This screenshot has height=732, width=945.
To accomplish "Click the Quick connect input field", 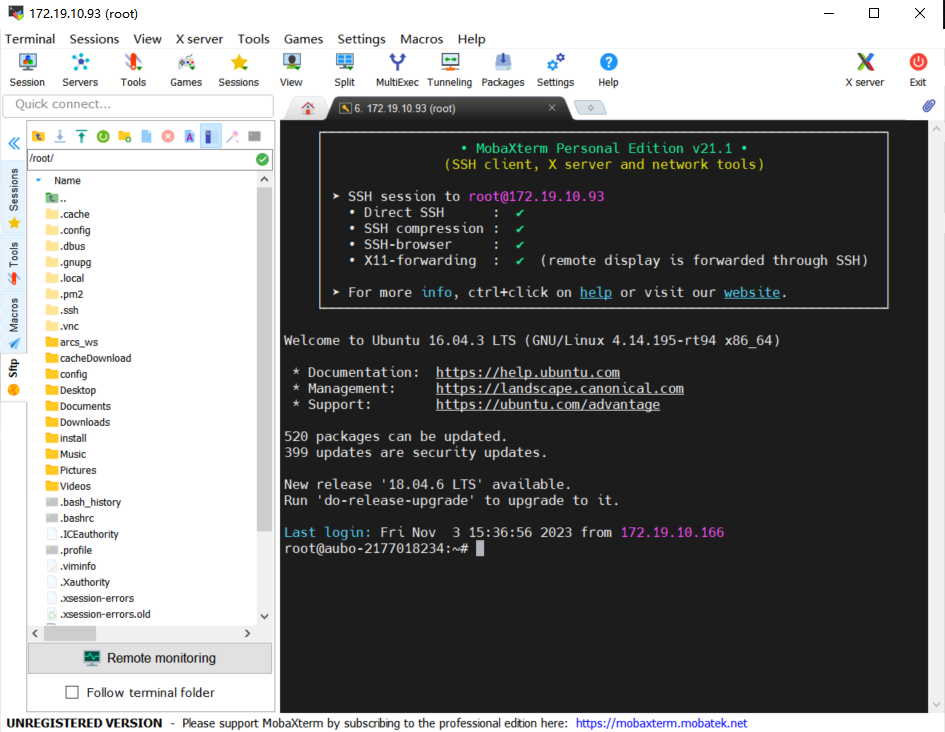I will pos(139,105).
